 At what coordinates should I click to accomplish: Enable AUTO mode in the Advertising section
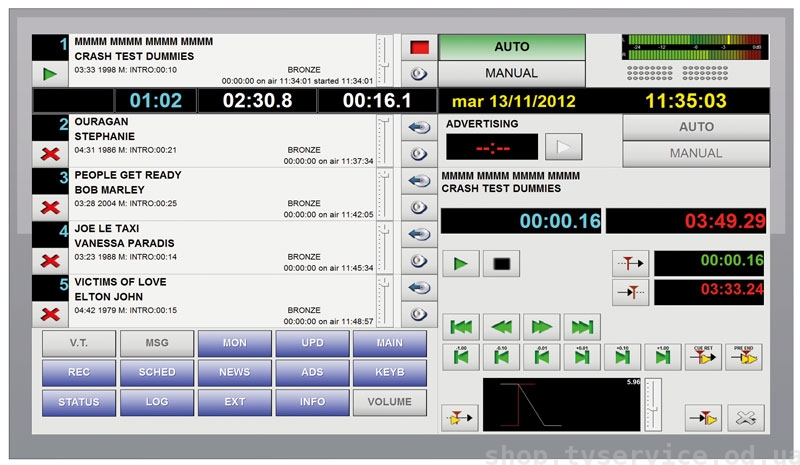(x=696, y=127)
